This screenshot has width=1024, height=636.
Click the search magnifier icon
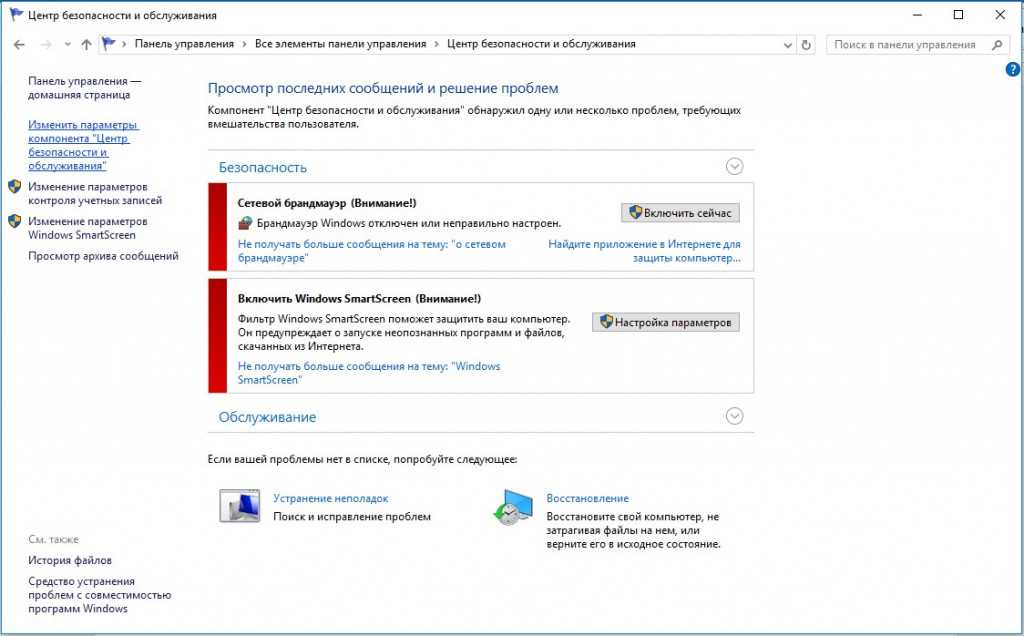point(997,44)
